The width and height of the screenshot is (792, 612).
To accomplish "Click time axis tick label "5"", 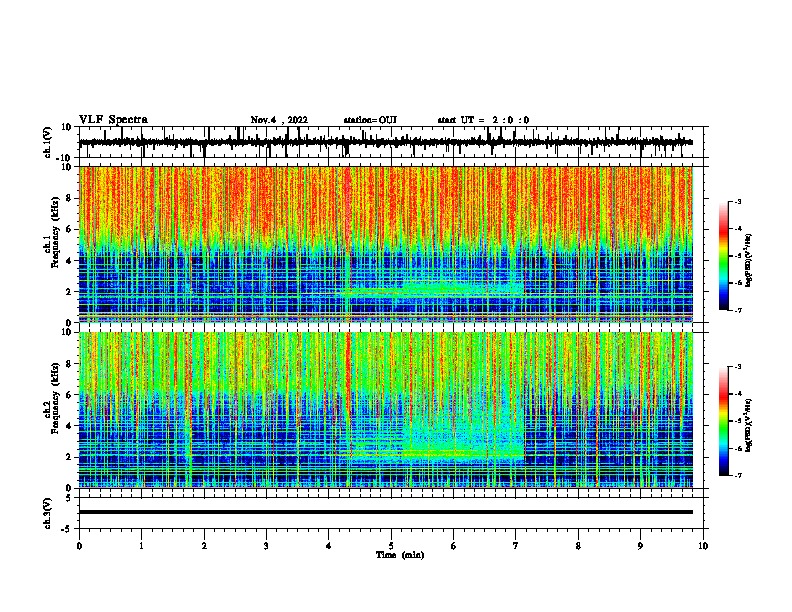I will [x=391, y=546].
